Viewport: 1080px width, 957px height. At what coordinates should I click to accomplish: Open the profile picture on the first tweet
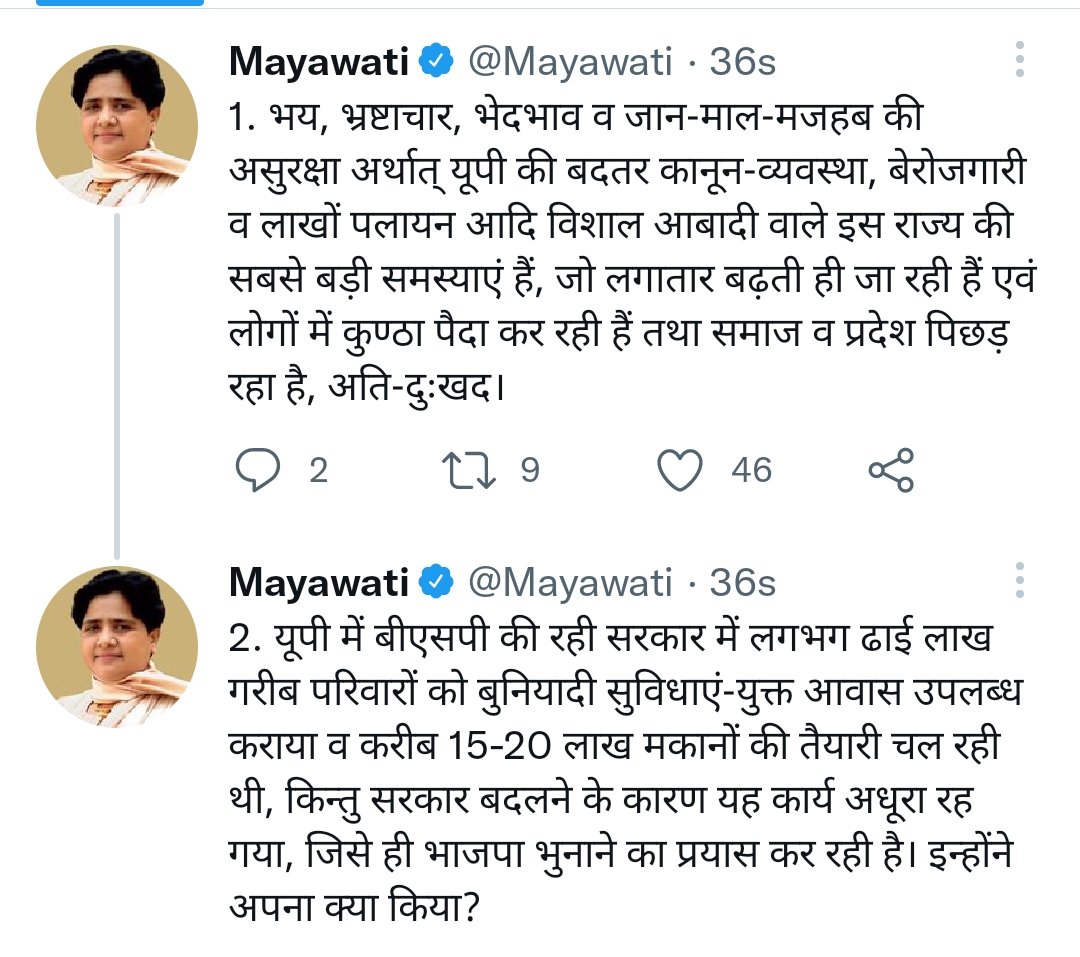[x=117, y=124]
